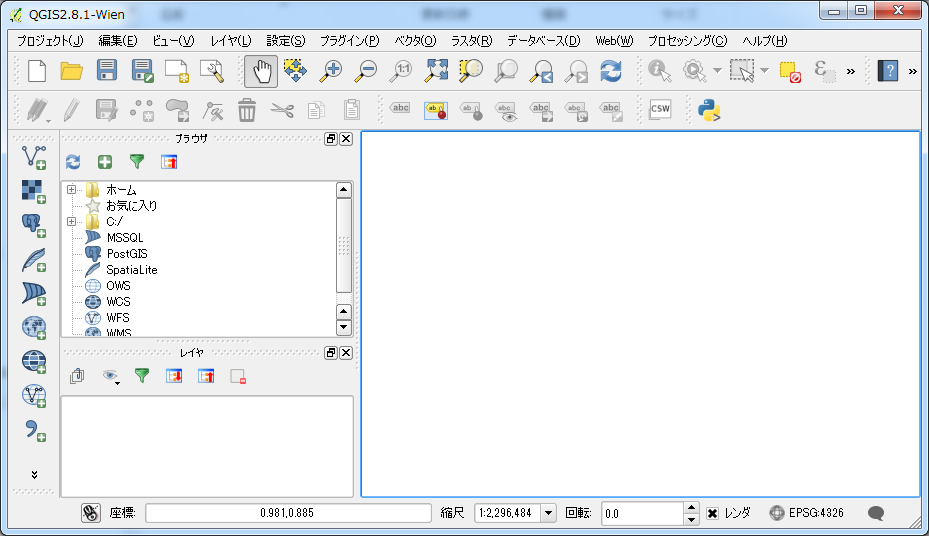Expand the ホーム folder tree node
This screenshot has height=536, width=929.
click(71, 190)
